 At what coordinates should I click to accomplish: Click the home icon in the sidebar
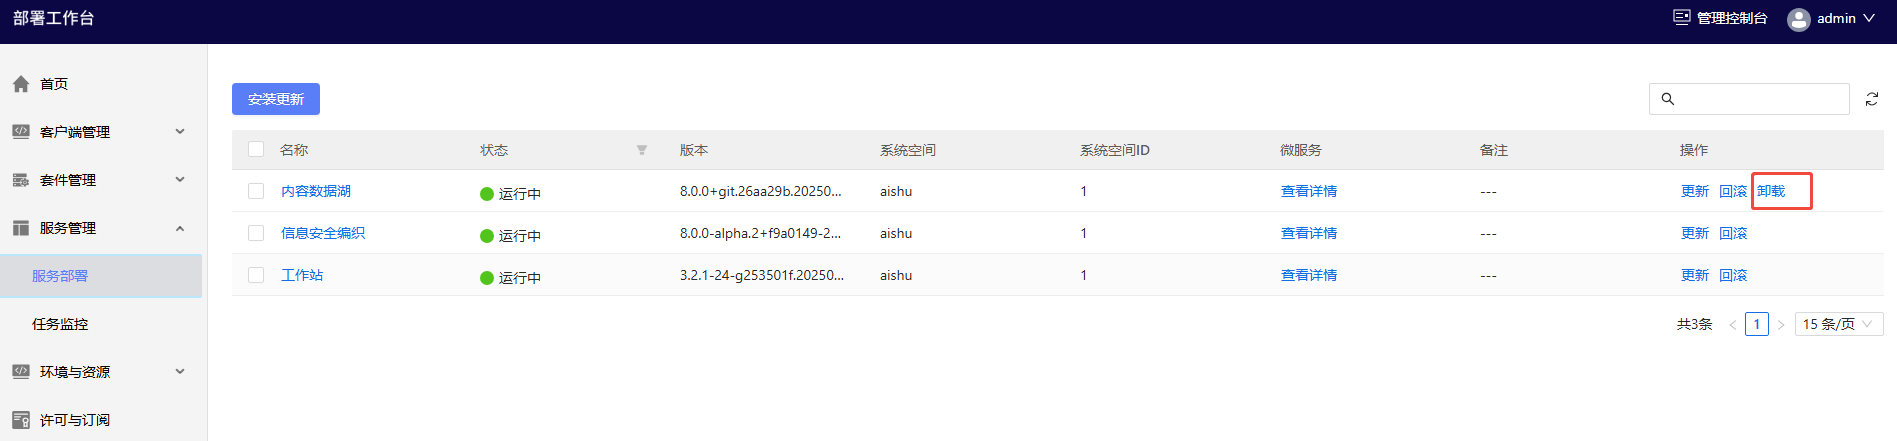20,84
